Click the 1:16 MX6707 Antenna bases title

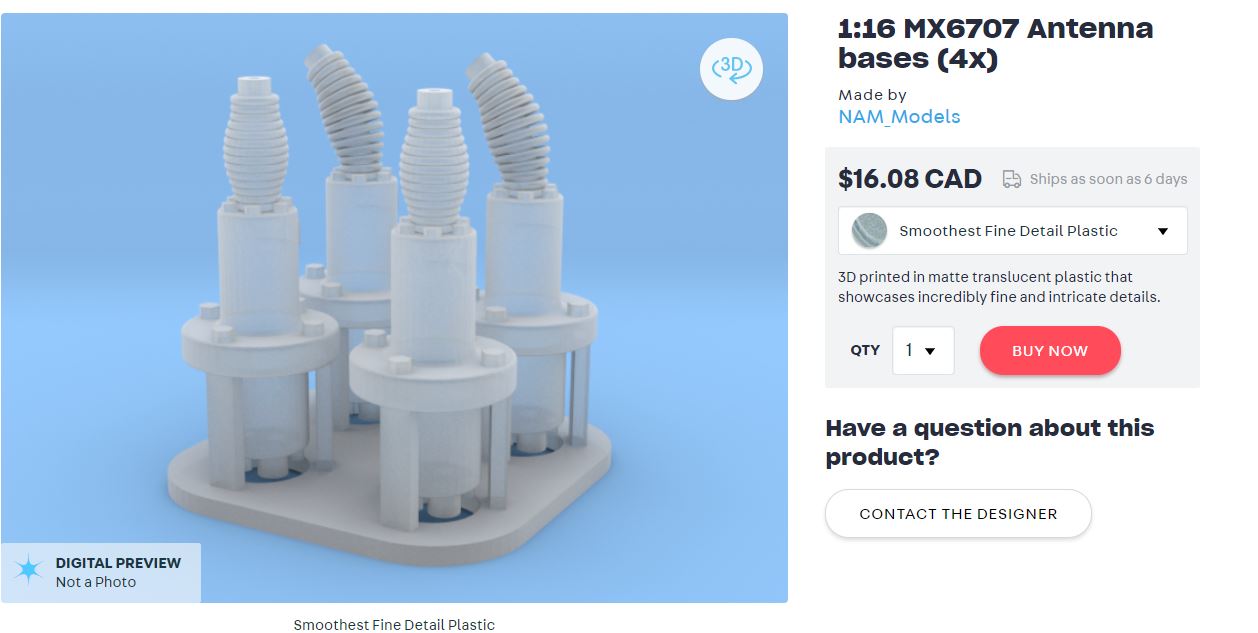click(x=995, y=43)
